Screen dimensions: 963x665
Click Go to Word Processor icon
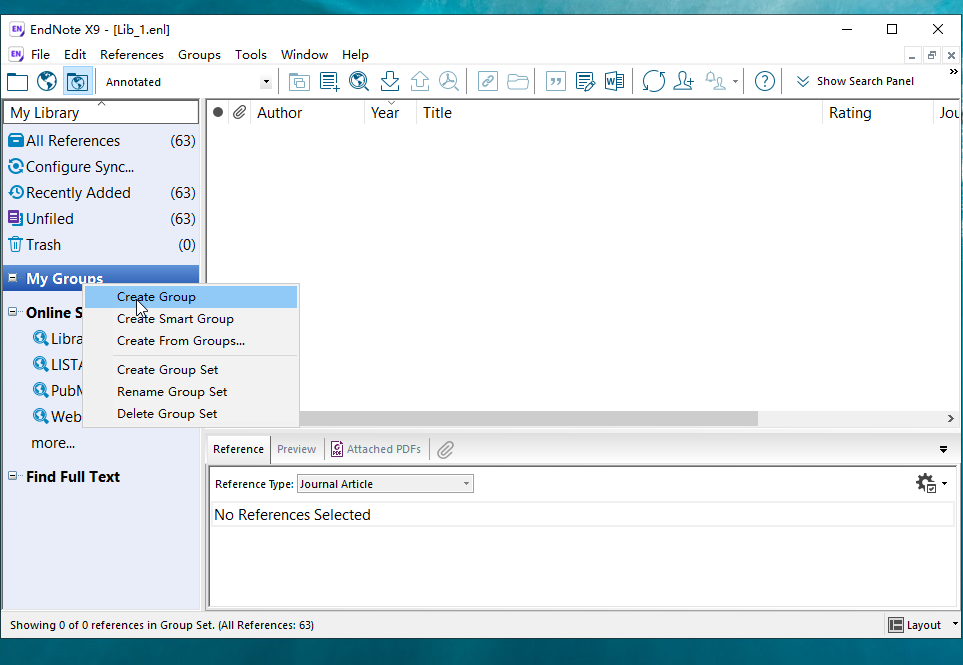click(x=614, y=81)
